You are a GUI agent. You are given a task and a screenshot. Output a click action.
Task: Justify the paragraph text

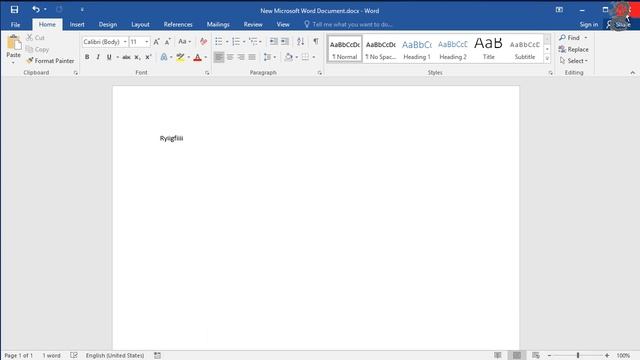click(252, 57)
